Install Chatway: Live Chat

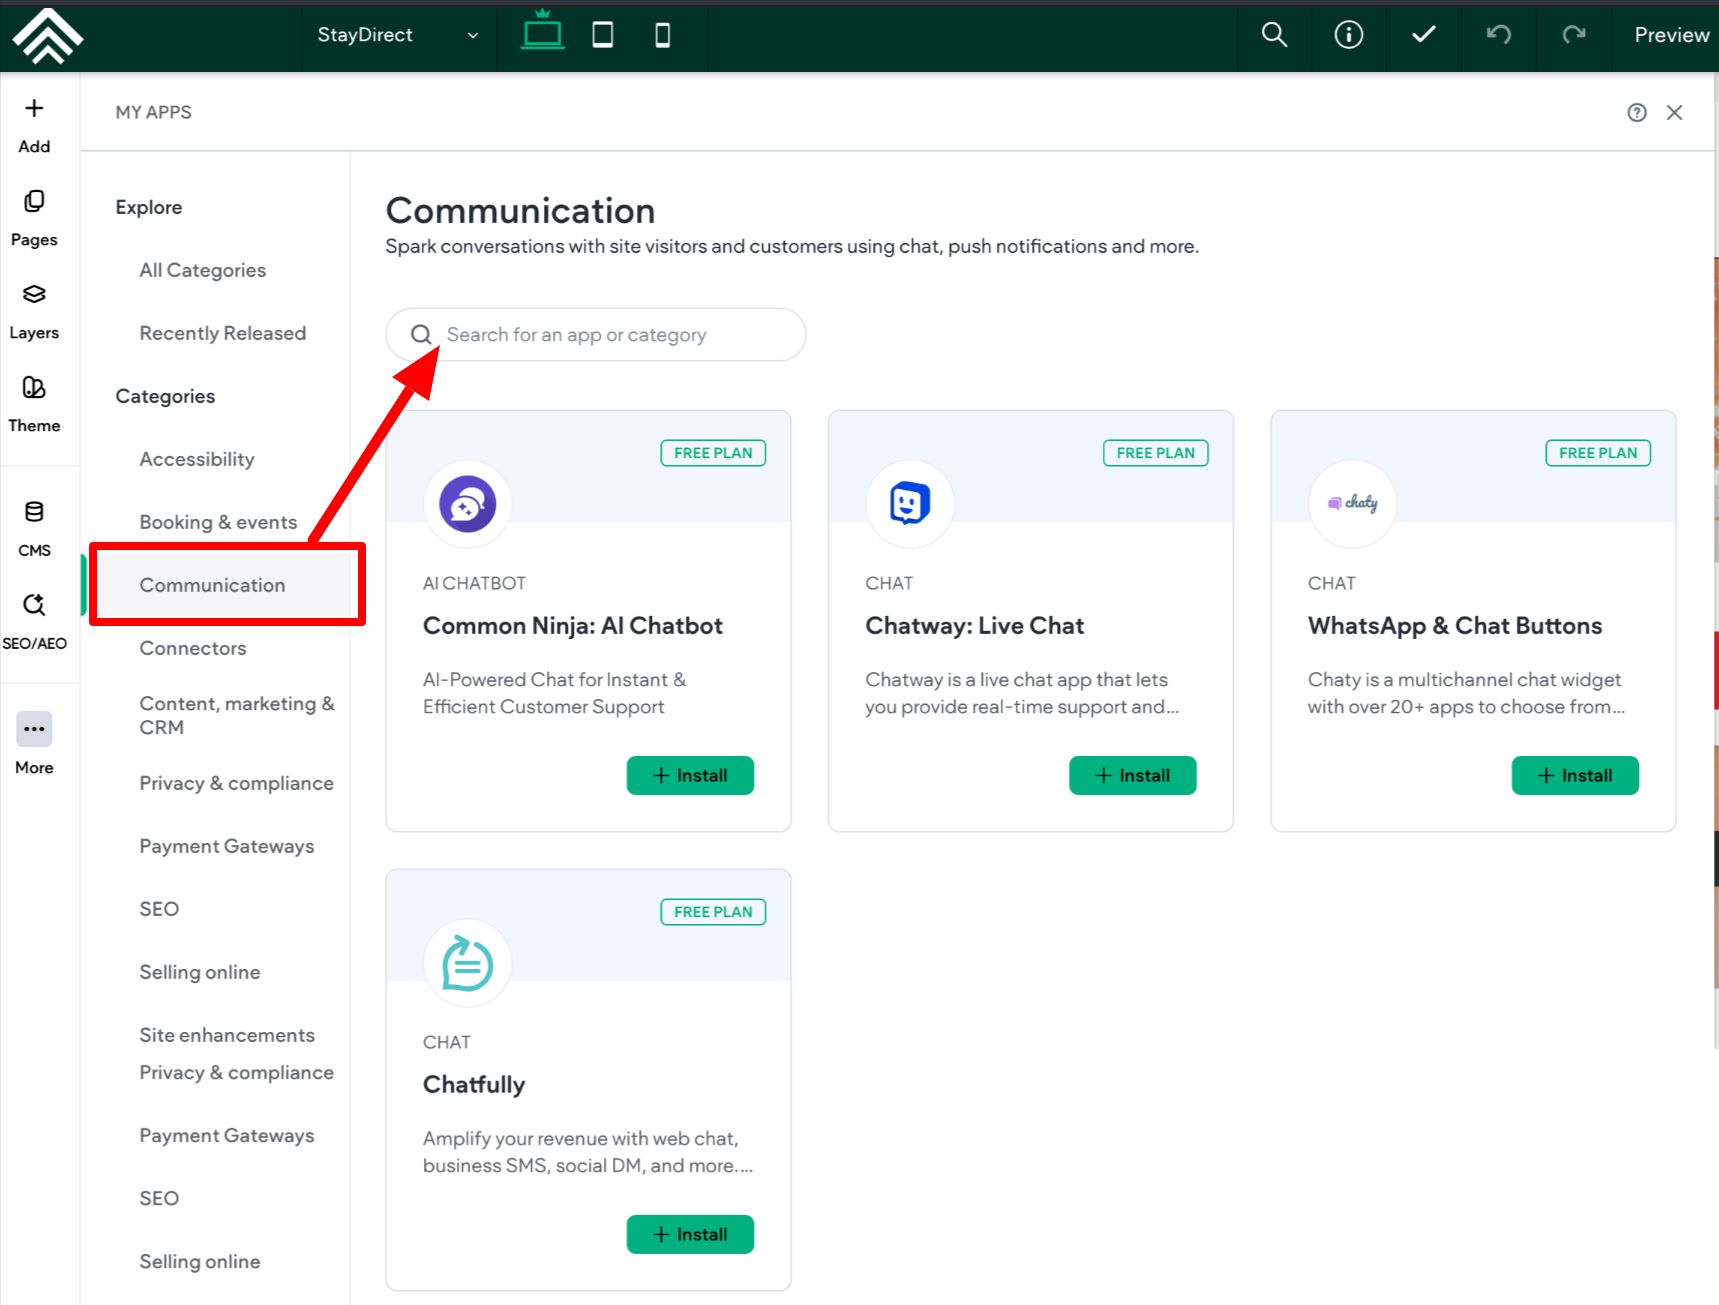[1133, 776]
